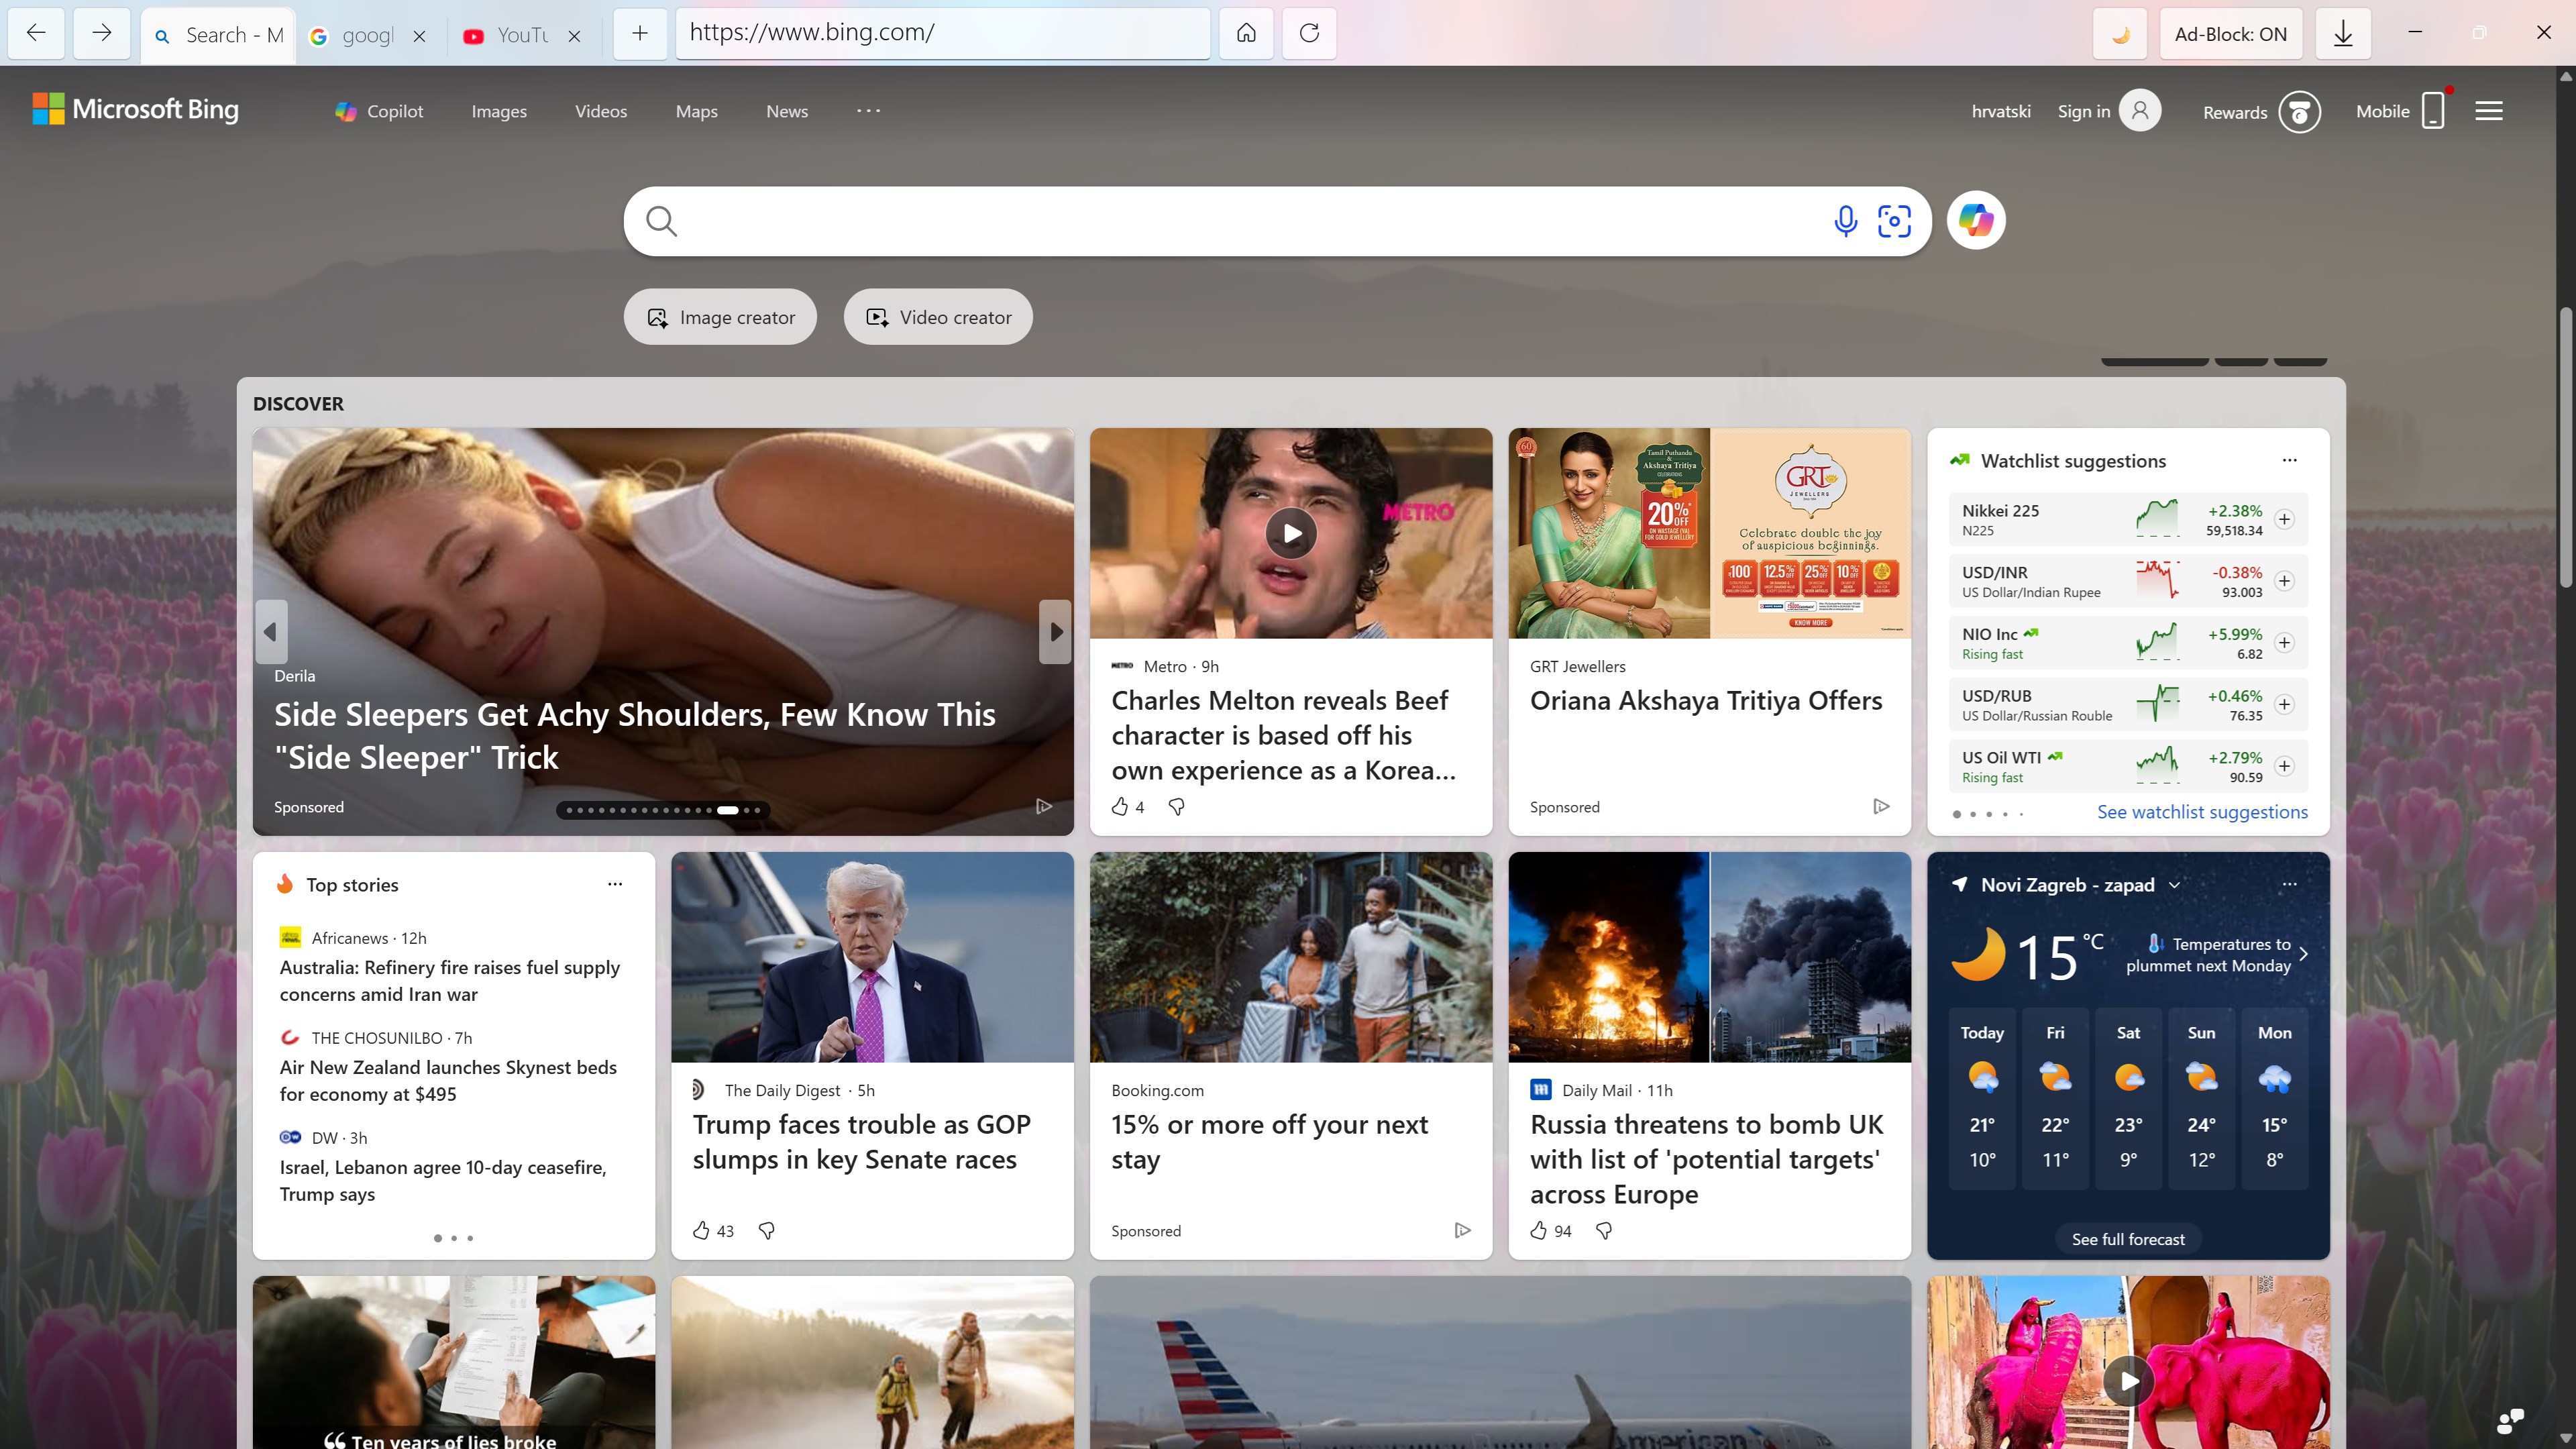Add US Oil WTI to watchlist

2284,766
